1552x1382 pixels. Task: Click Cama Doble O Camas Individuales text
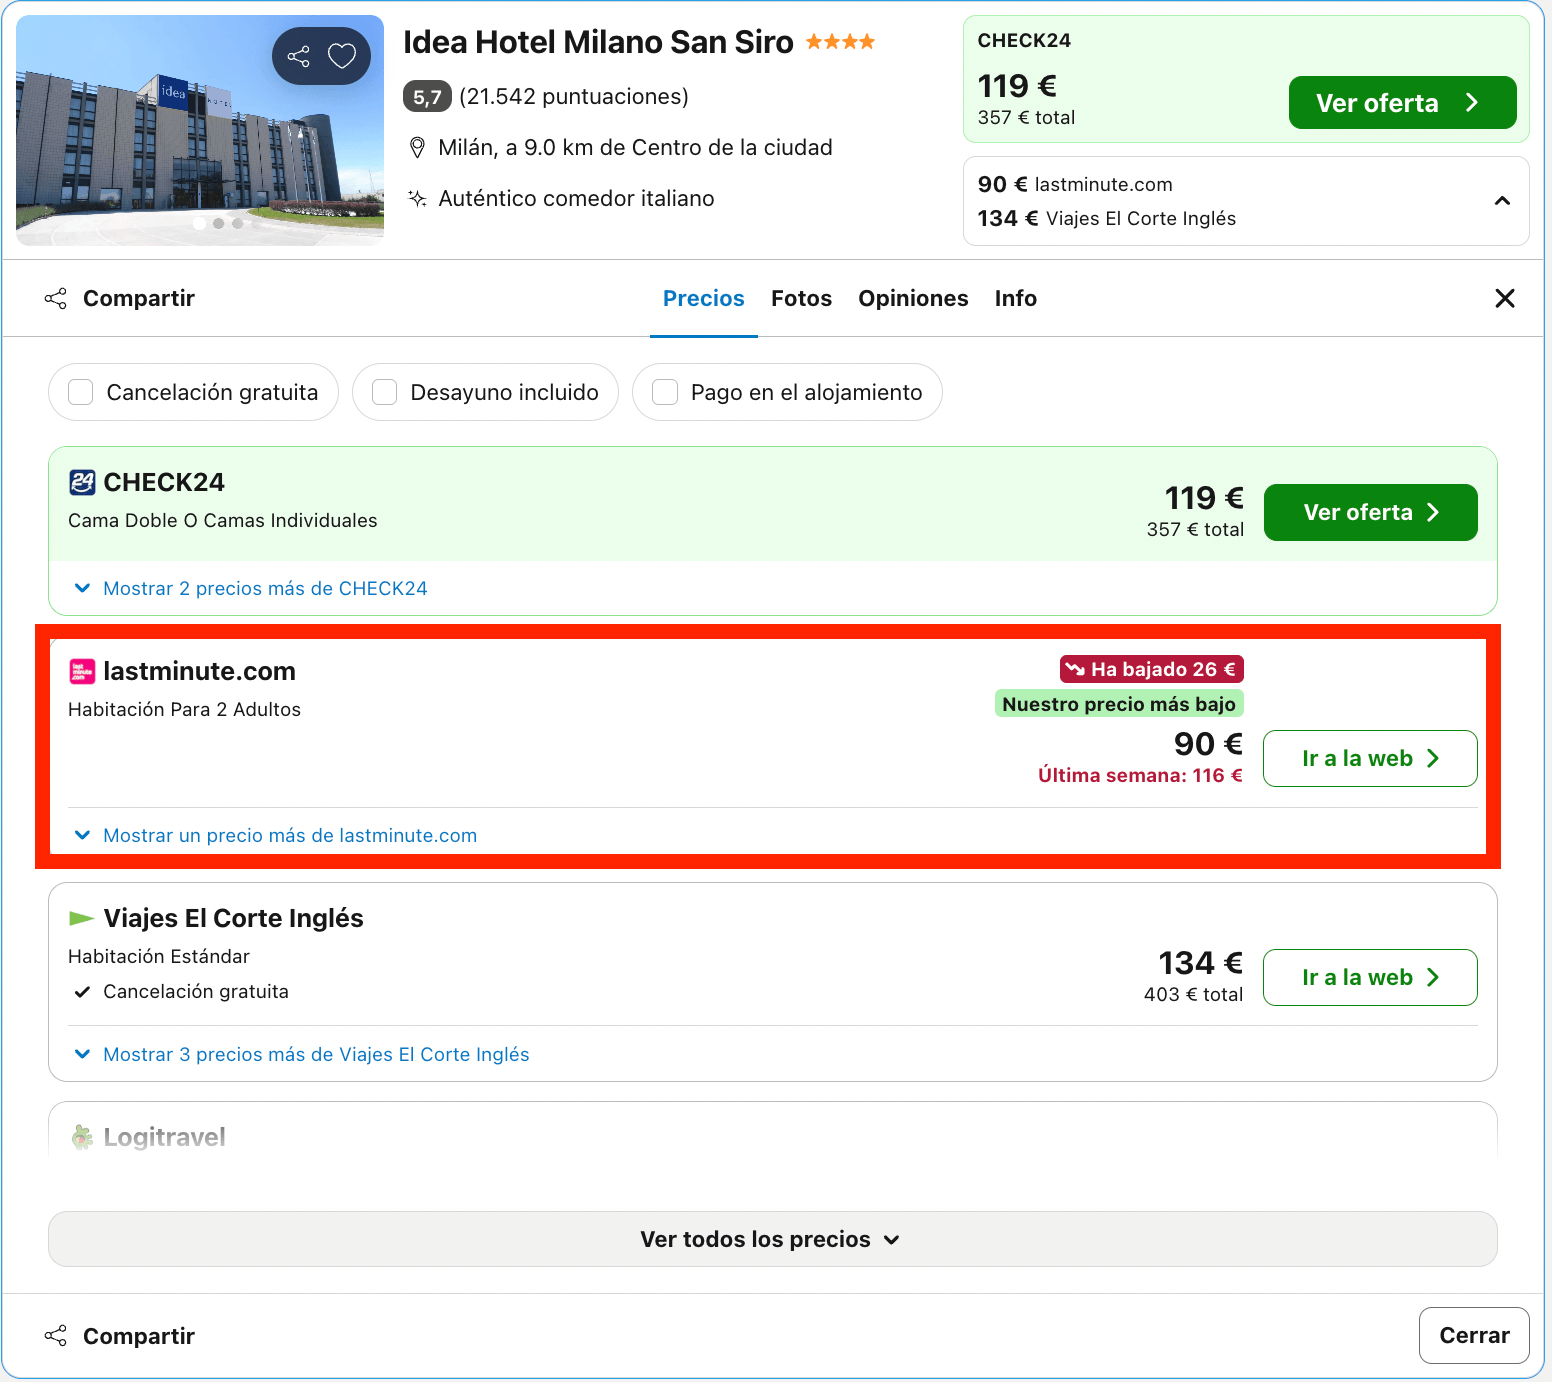coord(223,520)
